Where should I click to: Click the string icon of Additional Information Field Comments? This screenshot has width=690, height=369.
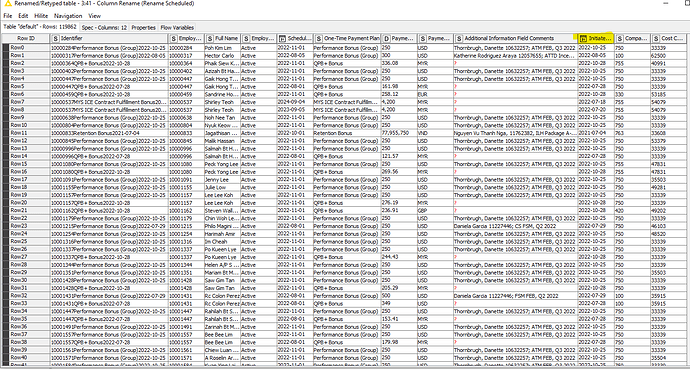459,39
